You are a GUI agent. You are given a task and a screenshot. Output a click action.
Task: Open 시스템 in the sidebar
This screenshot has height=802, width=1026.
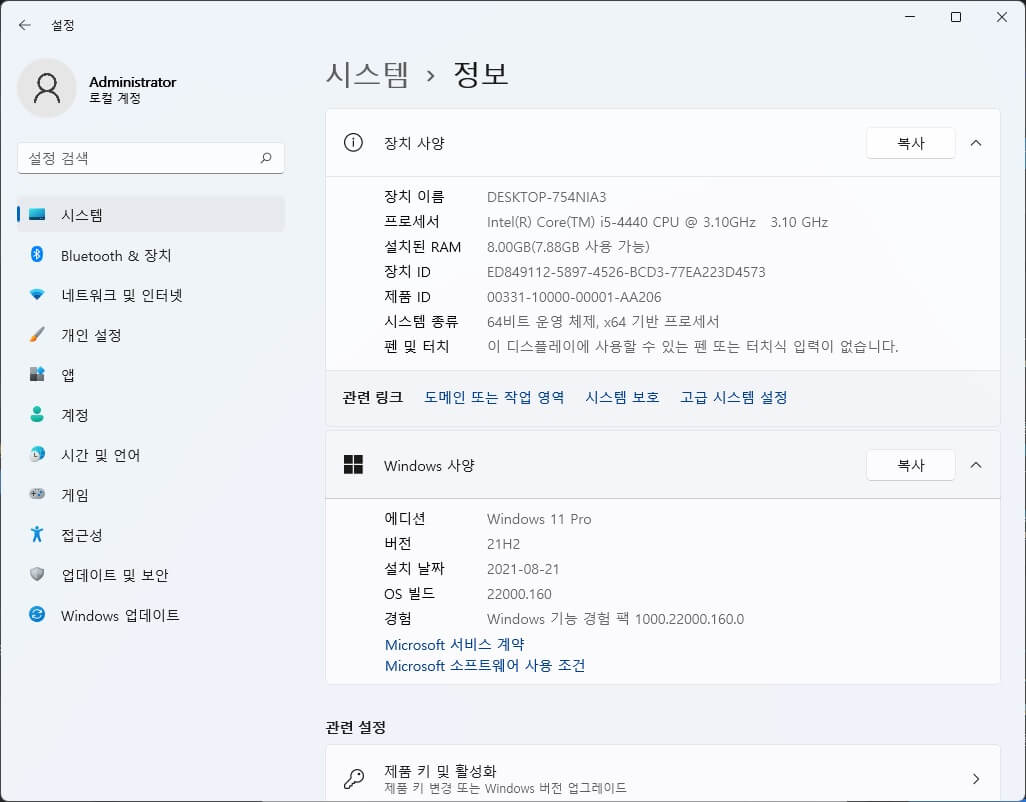151,215
